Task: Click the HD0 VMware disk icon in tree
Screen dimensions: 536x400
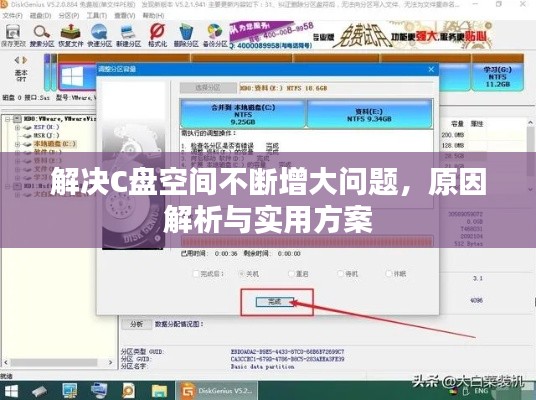Action: pos(17,119)
